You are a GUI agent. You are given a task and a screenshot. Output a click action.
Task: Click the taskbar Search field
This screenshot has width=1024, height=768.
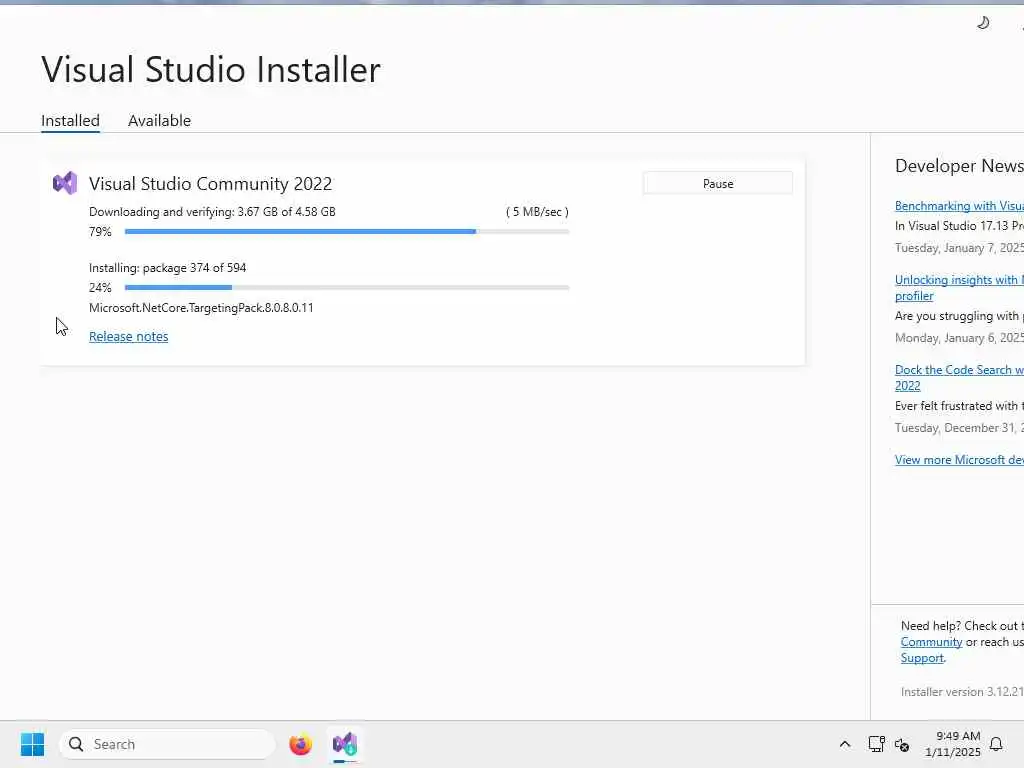(167, 744)
